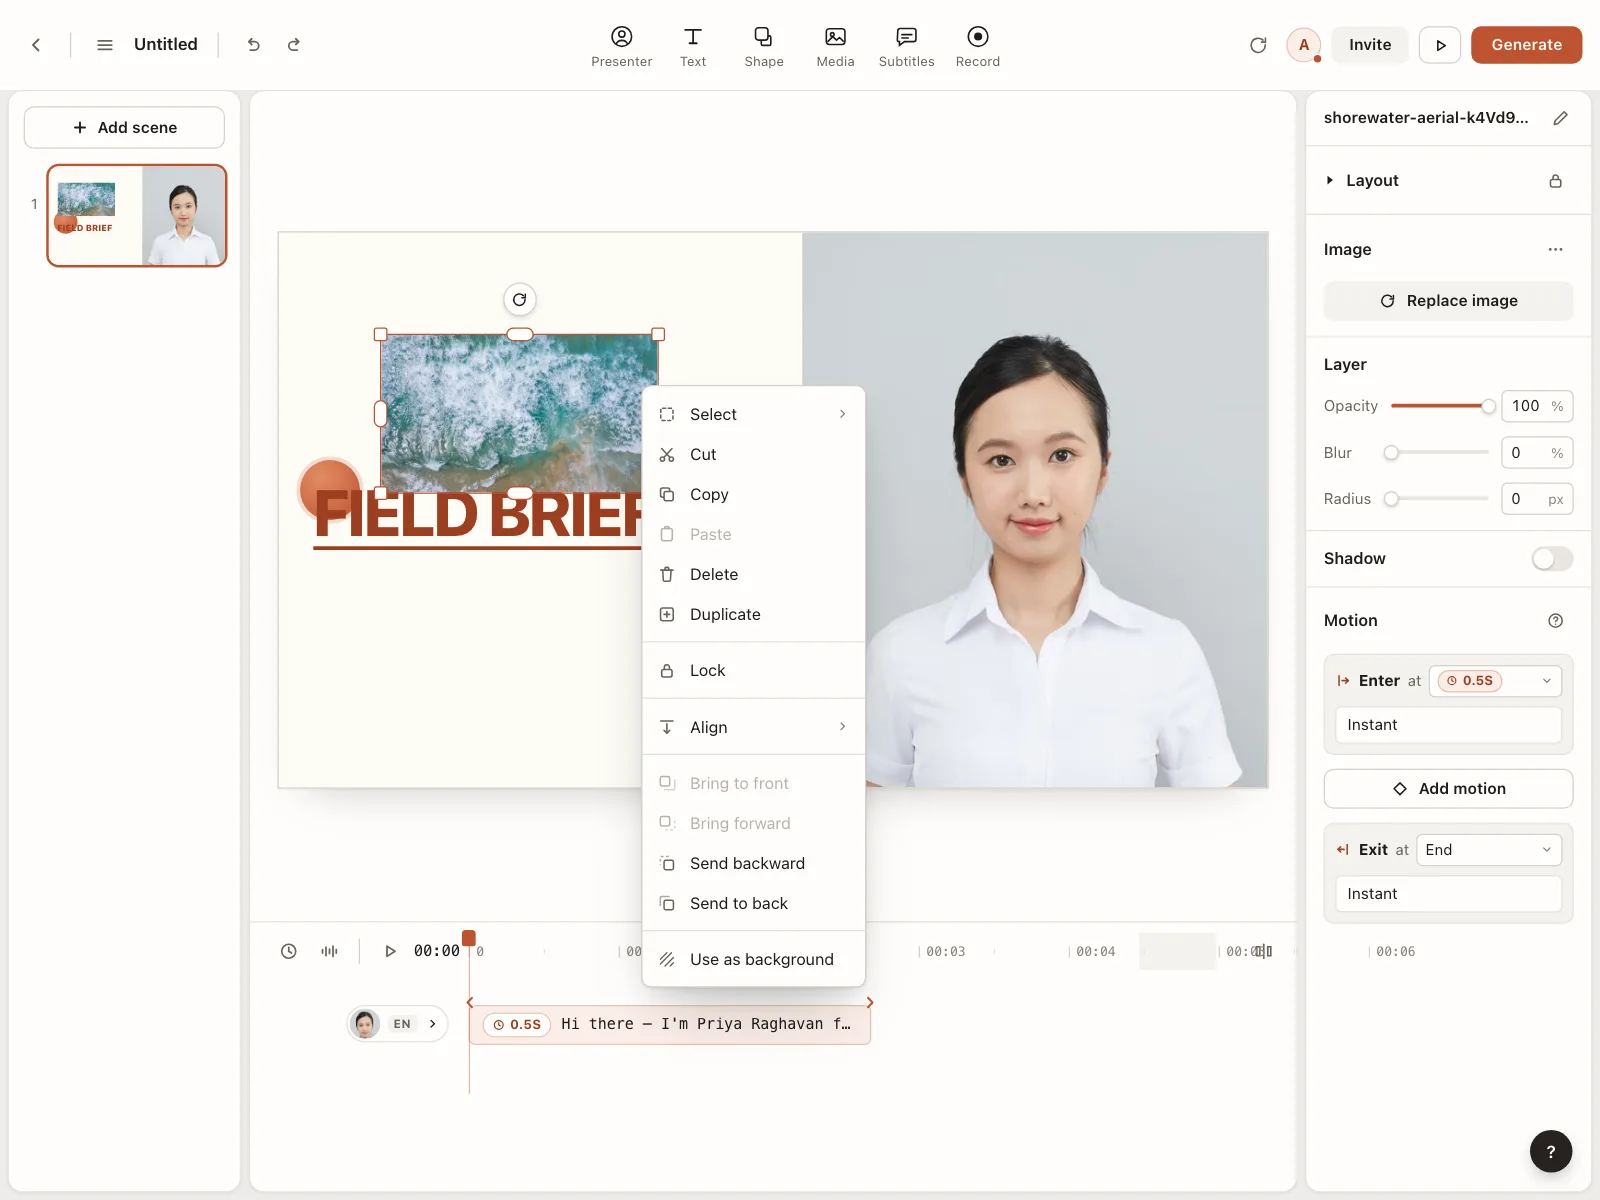The height and width of the screenshot is (1200, 1600).
Task: Select scene 1 thumbnail
Action: 137,216
